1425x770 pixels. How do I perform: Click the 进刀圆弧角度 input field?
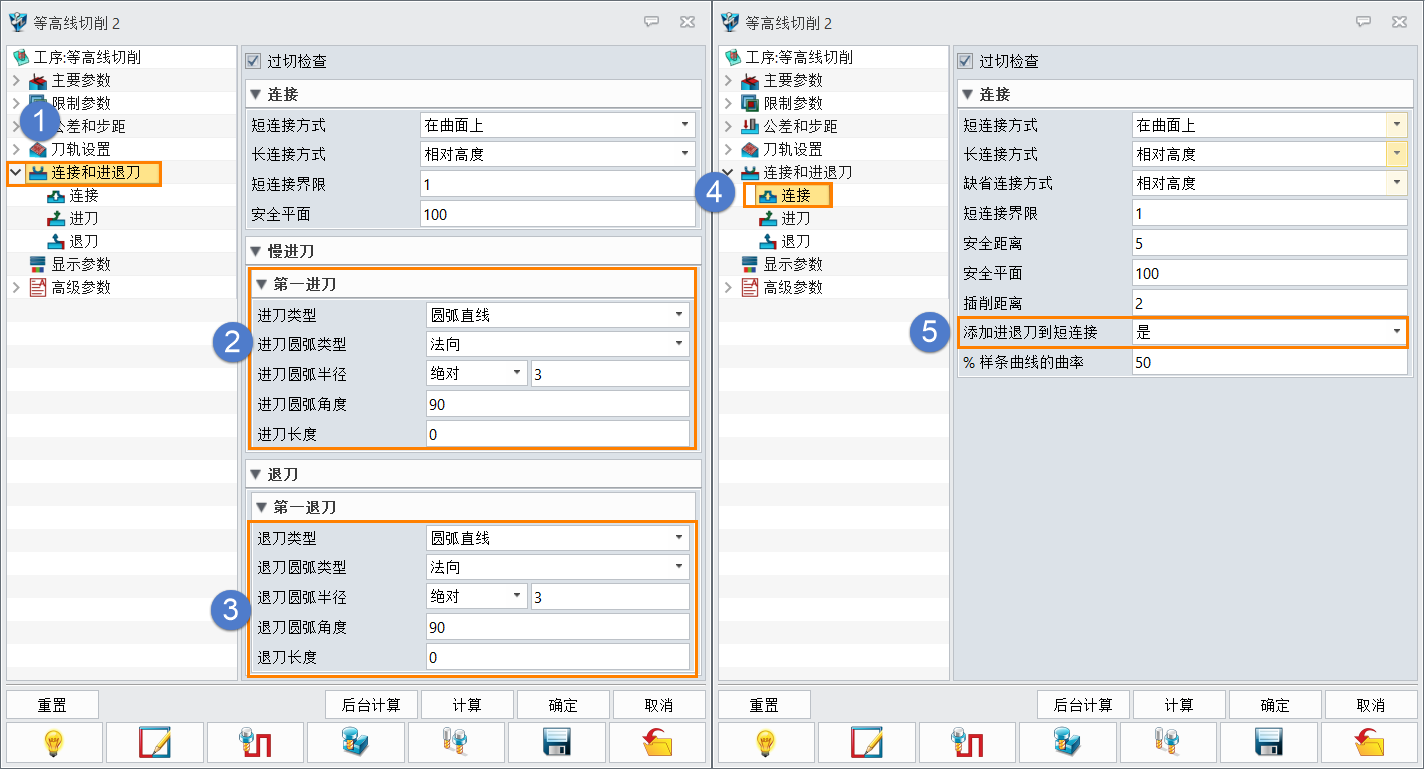557,404
